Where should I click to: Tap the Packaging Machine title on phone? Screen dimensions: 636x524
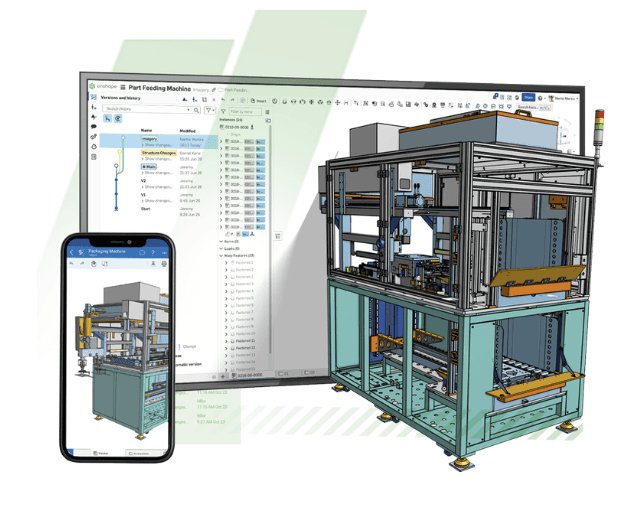coord(107,251)
